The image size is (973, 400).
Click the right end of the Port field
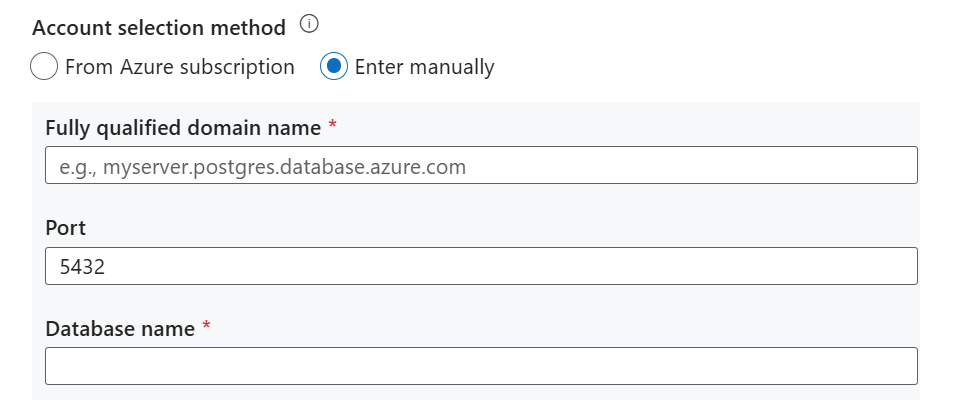coord(900,266)
